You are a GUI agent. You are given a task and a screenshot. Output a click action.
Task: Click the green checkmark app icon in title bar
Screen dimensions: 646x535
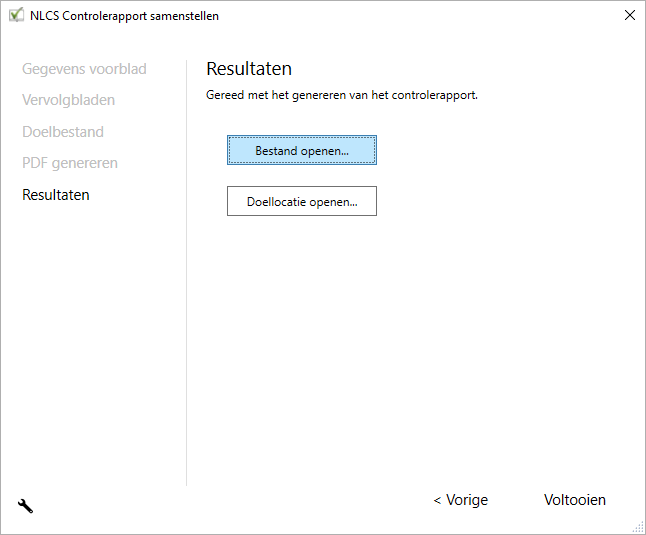point(16,15)
